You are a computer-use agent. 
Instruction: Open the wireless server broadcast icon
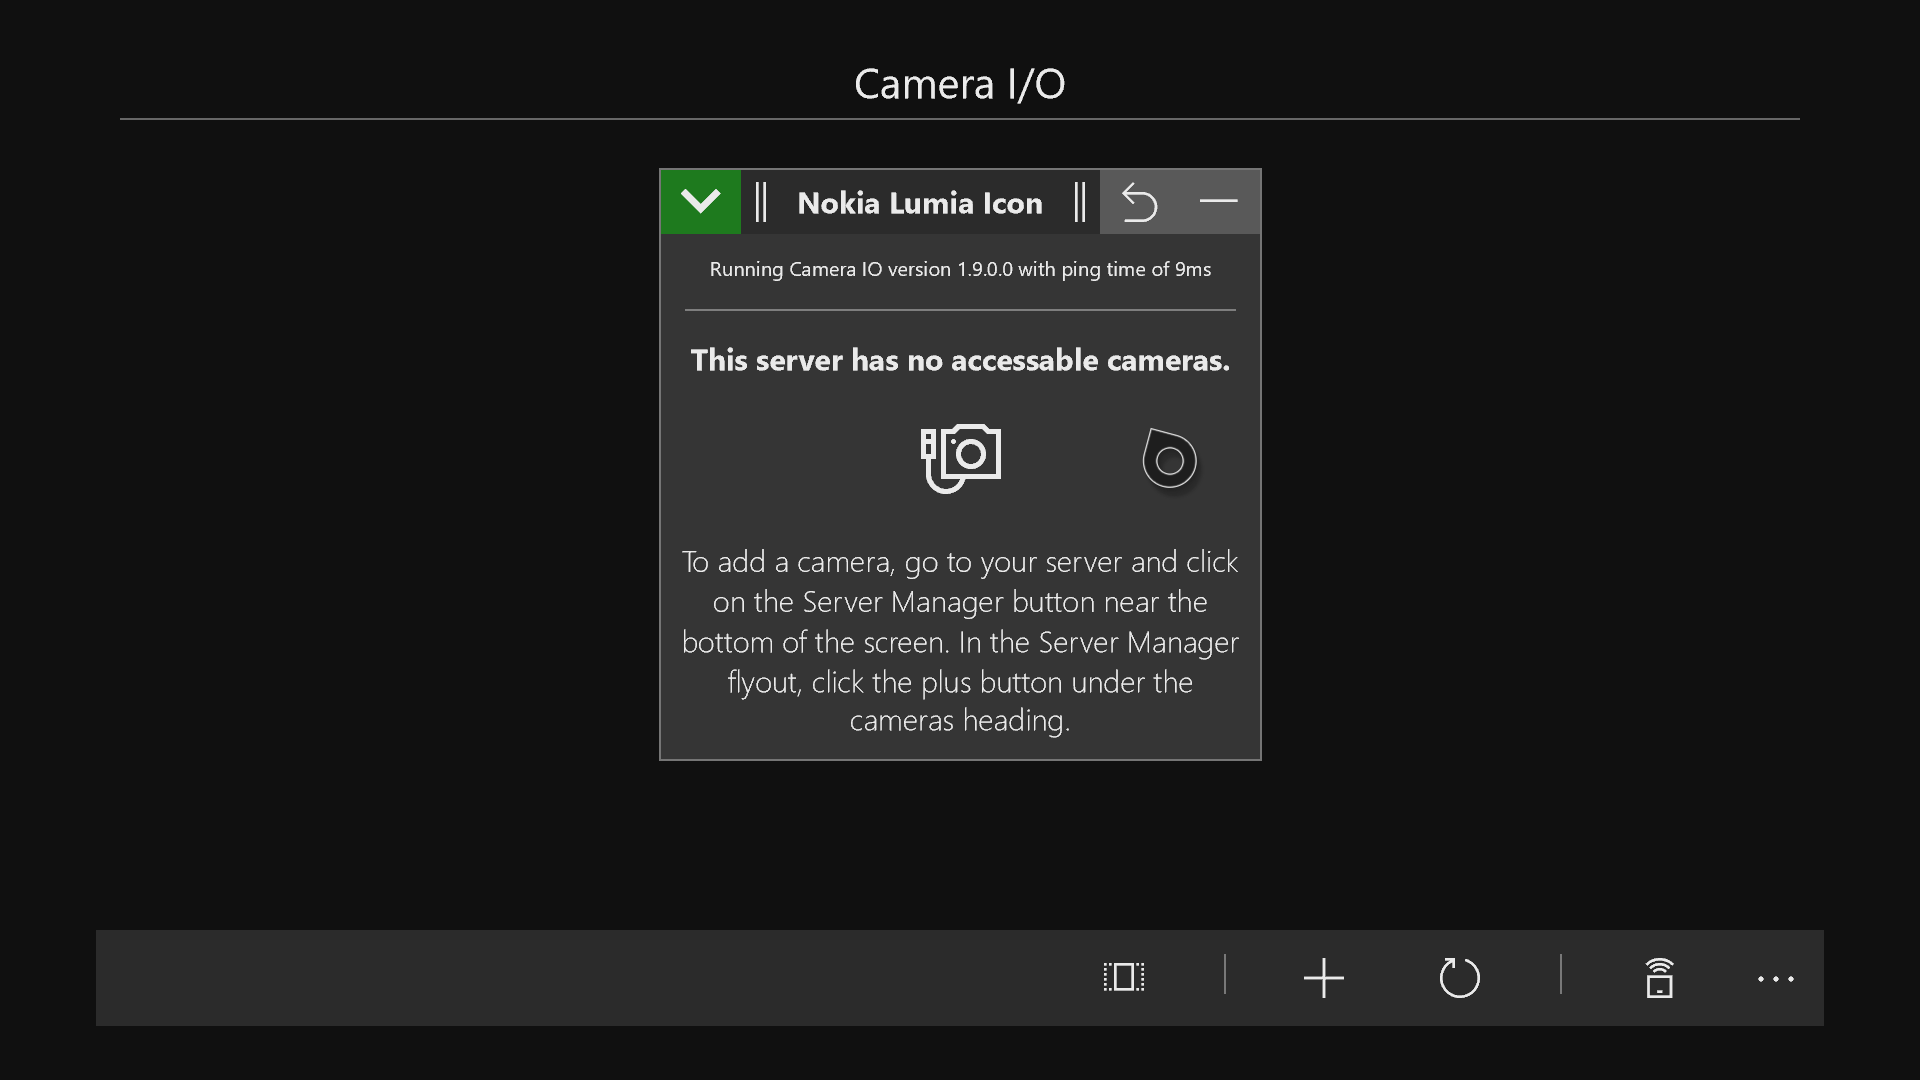[1659, 977]
